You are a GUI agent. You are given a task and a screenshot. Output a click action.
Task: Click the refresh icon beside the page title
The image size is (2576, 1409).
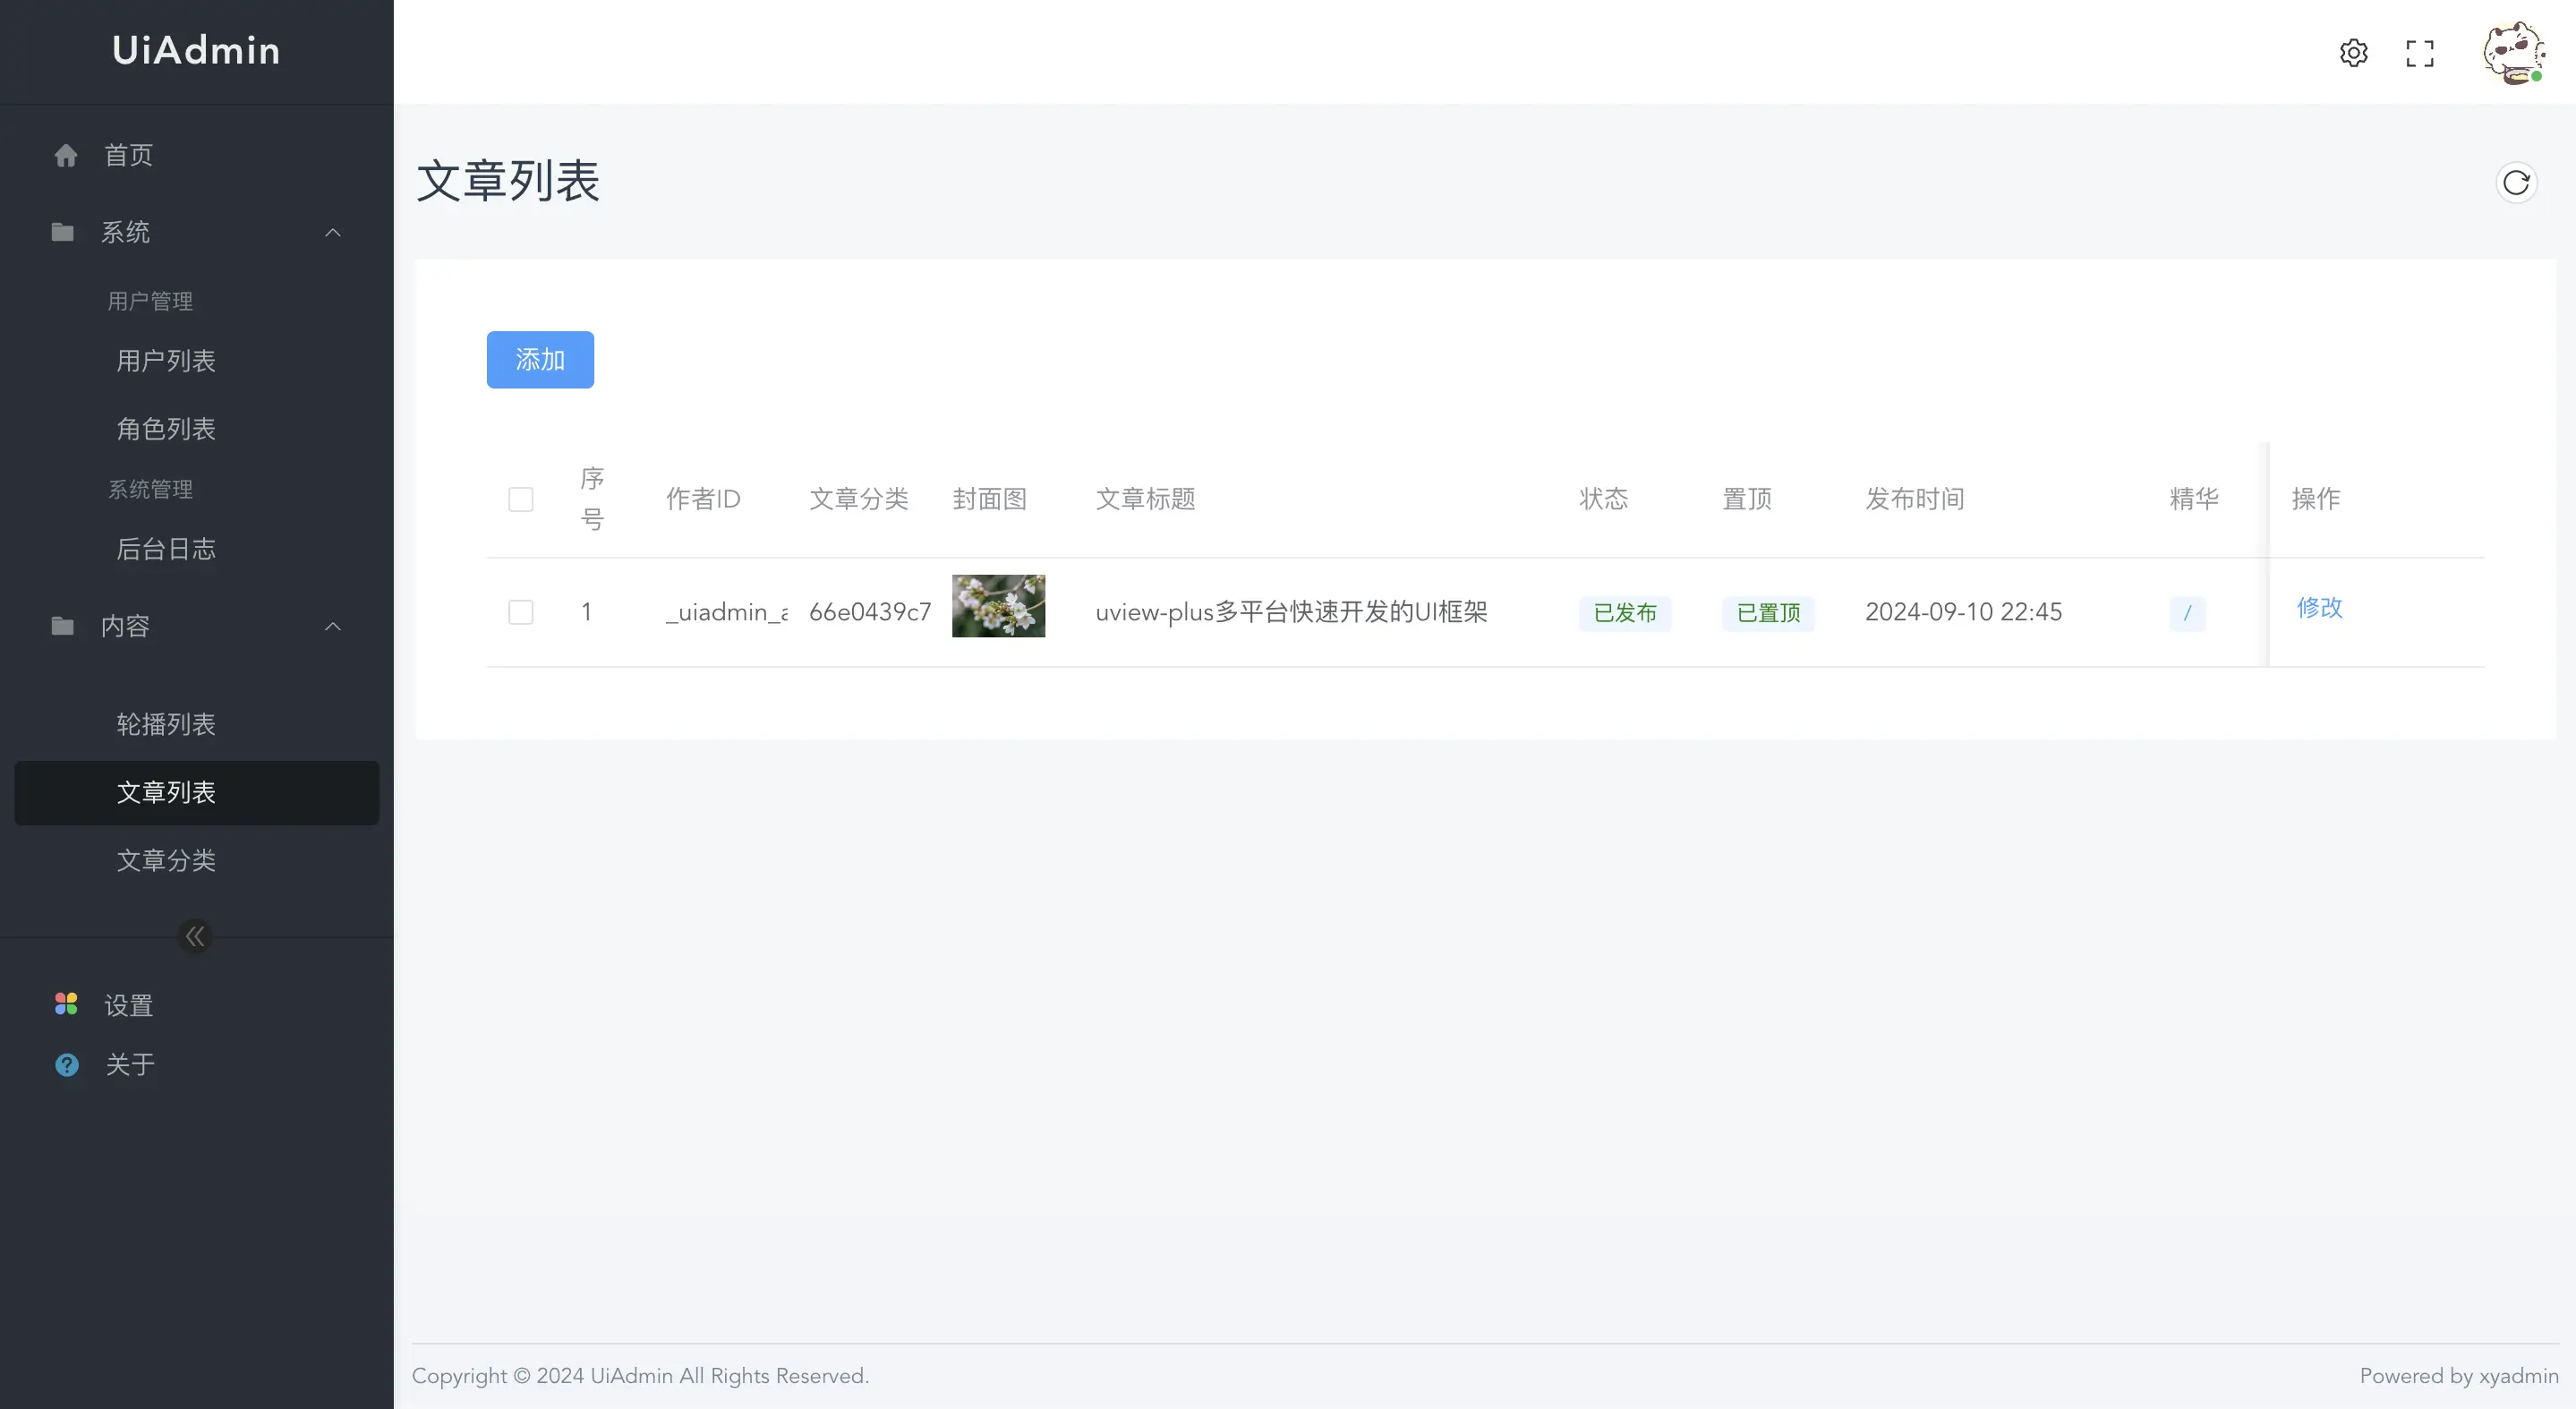pos(2515,183)
